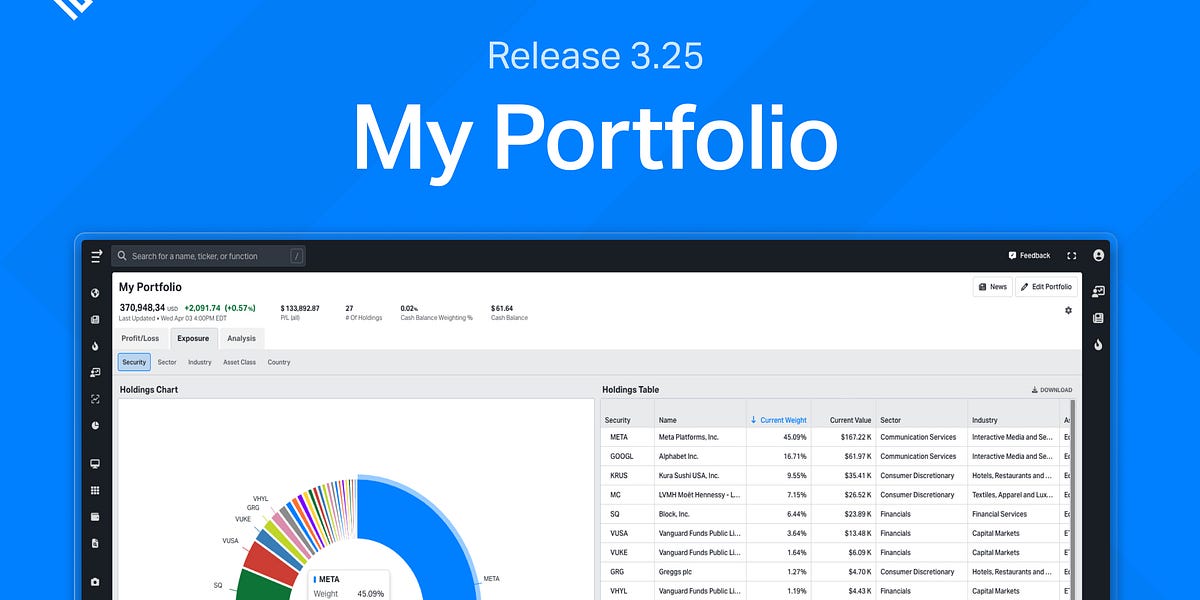Select the Asset Class exposure filter
The image size is (1200, 600).
pos(240,362)
